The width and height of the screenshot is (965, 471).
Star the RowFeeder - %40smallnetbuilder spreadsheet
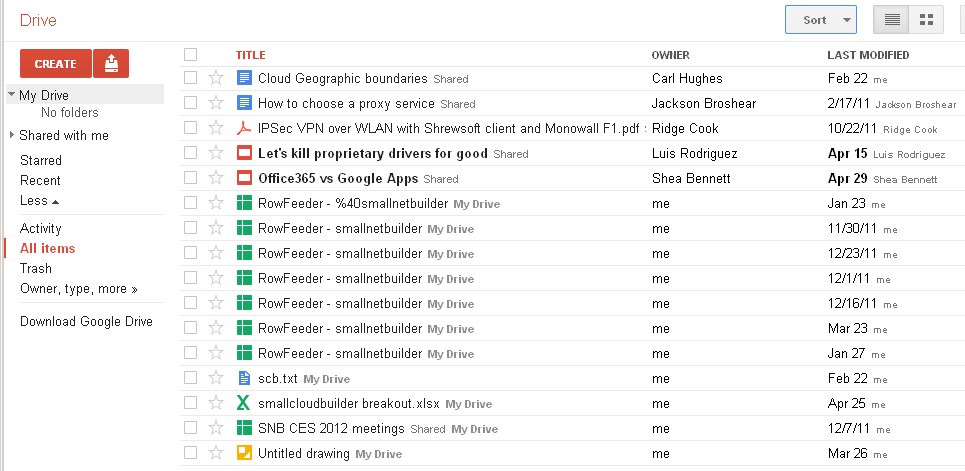[x=215, y=203]
